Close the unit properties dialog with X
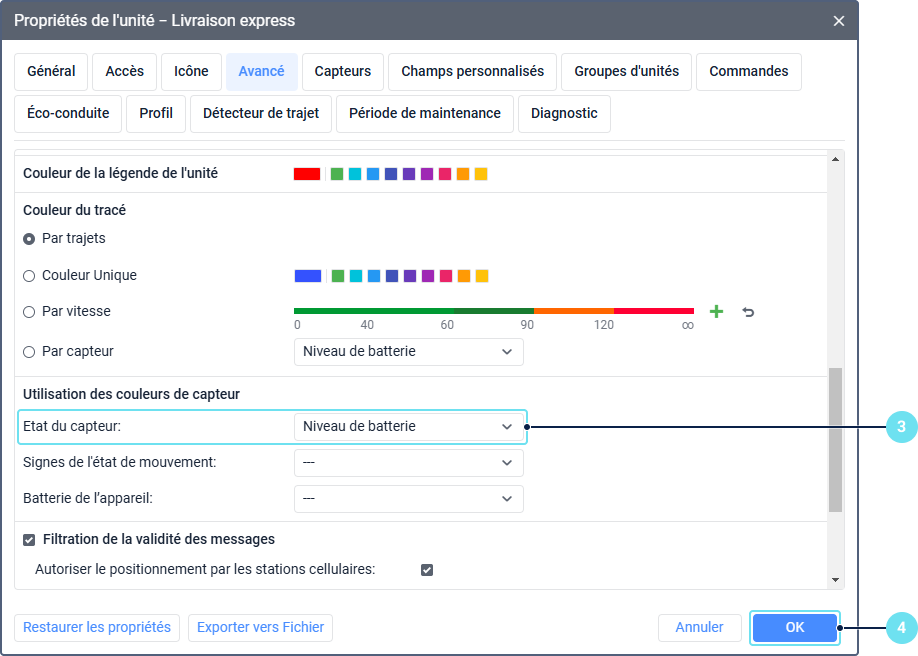 point(839,21)
